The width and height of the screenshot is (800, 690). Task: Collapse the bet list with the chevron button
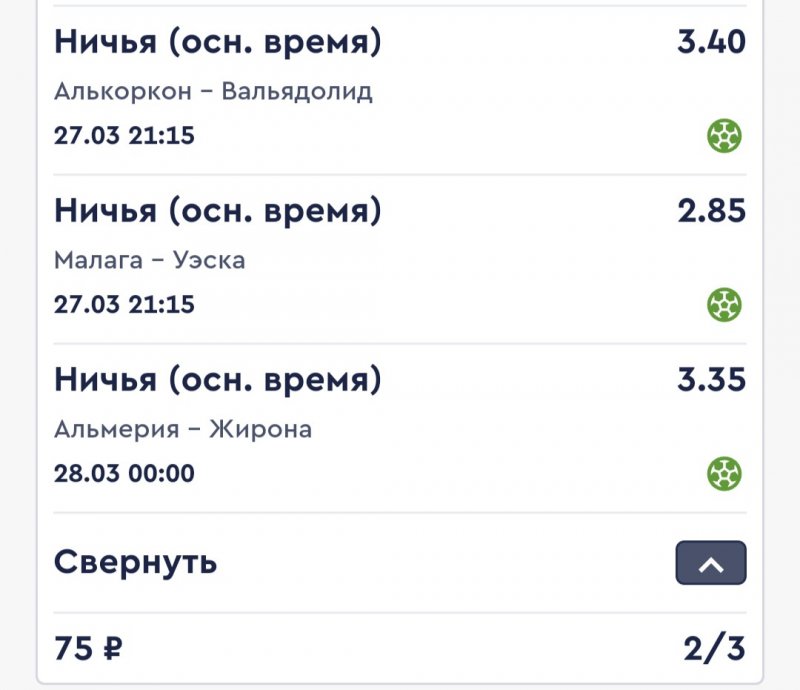pyautogui.click(x=711, y=563)
